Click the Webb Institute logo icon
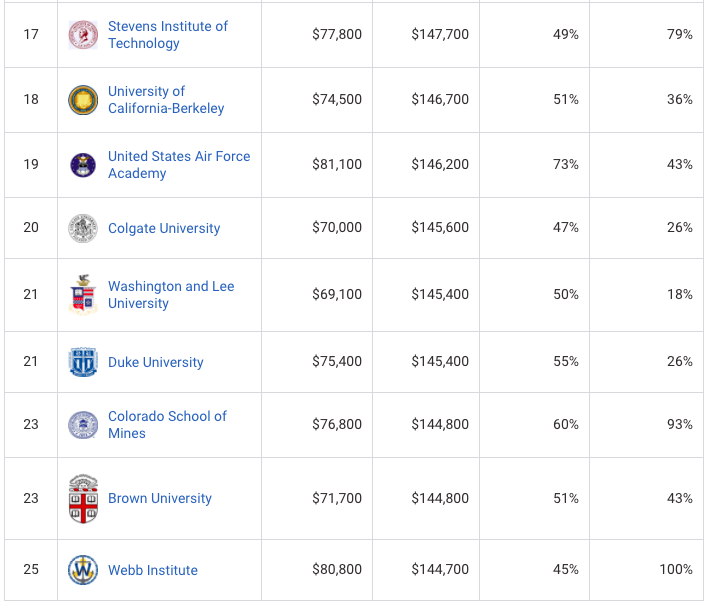This screenshot has height=611, width=722. click(x=83, y=570)
